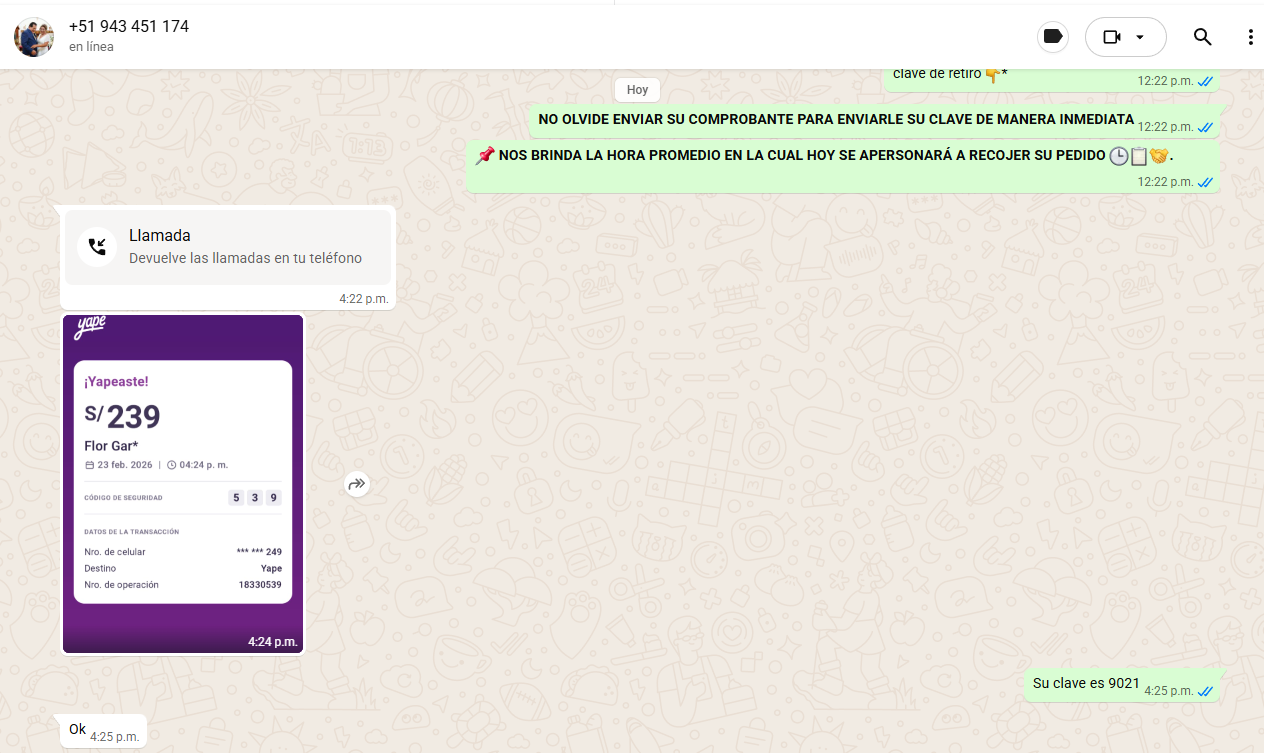The height and width of the screenshot is (753, 1264).
Task: Click the label tag icon in header
Action: (1052, 37)
